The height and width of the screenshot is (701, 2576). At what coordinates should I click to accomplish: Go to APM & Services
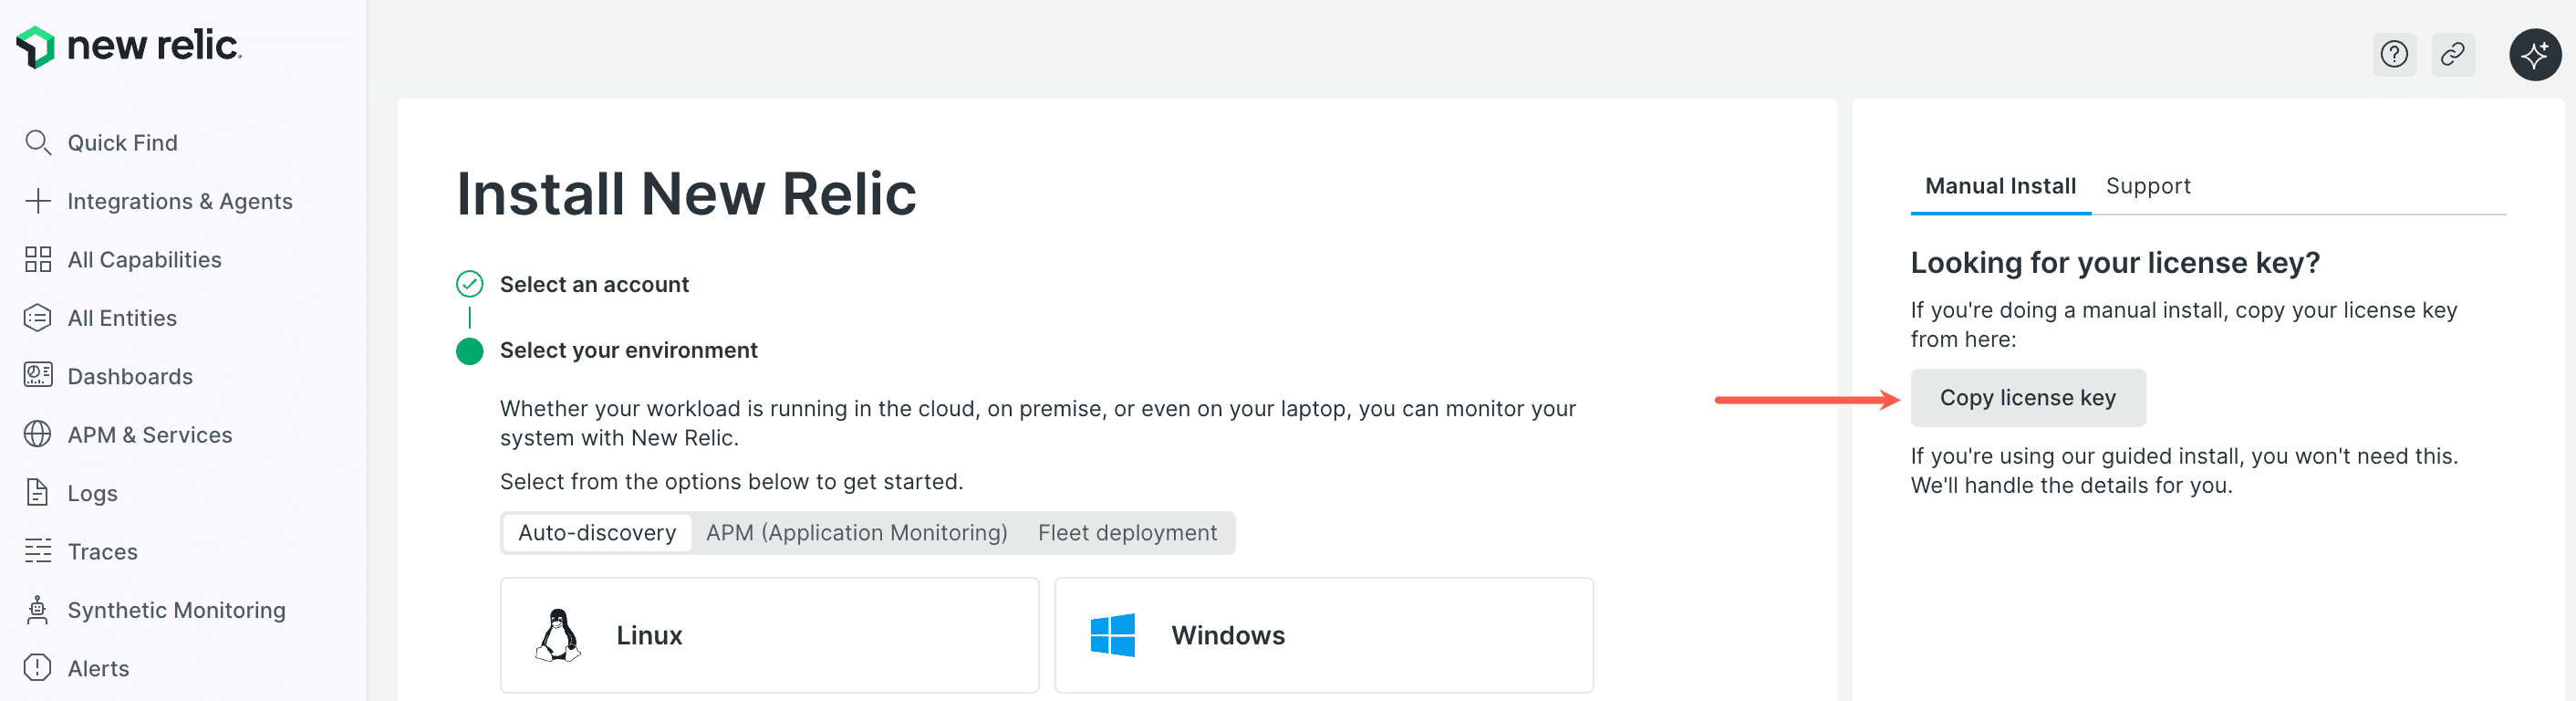tap(149, 435)
